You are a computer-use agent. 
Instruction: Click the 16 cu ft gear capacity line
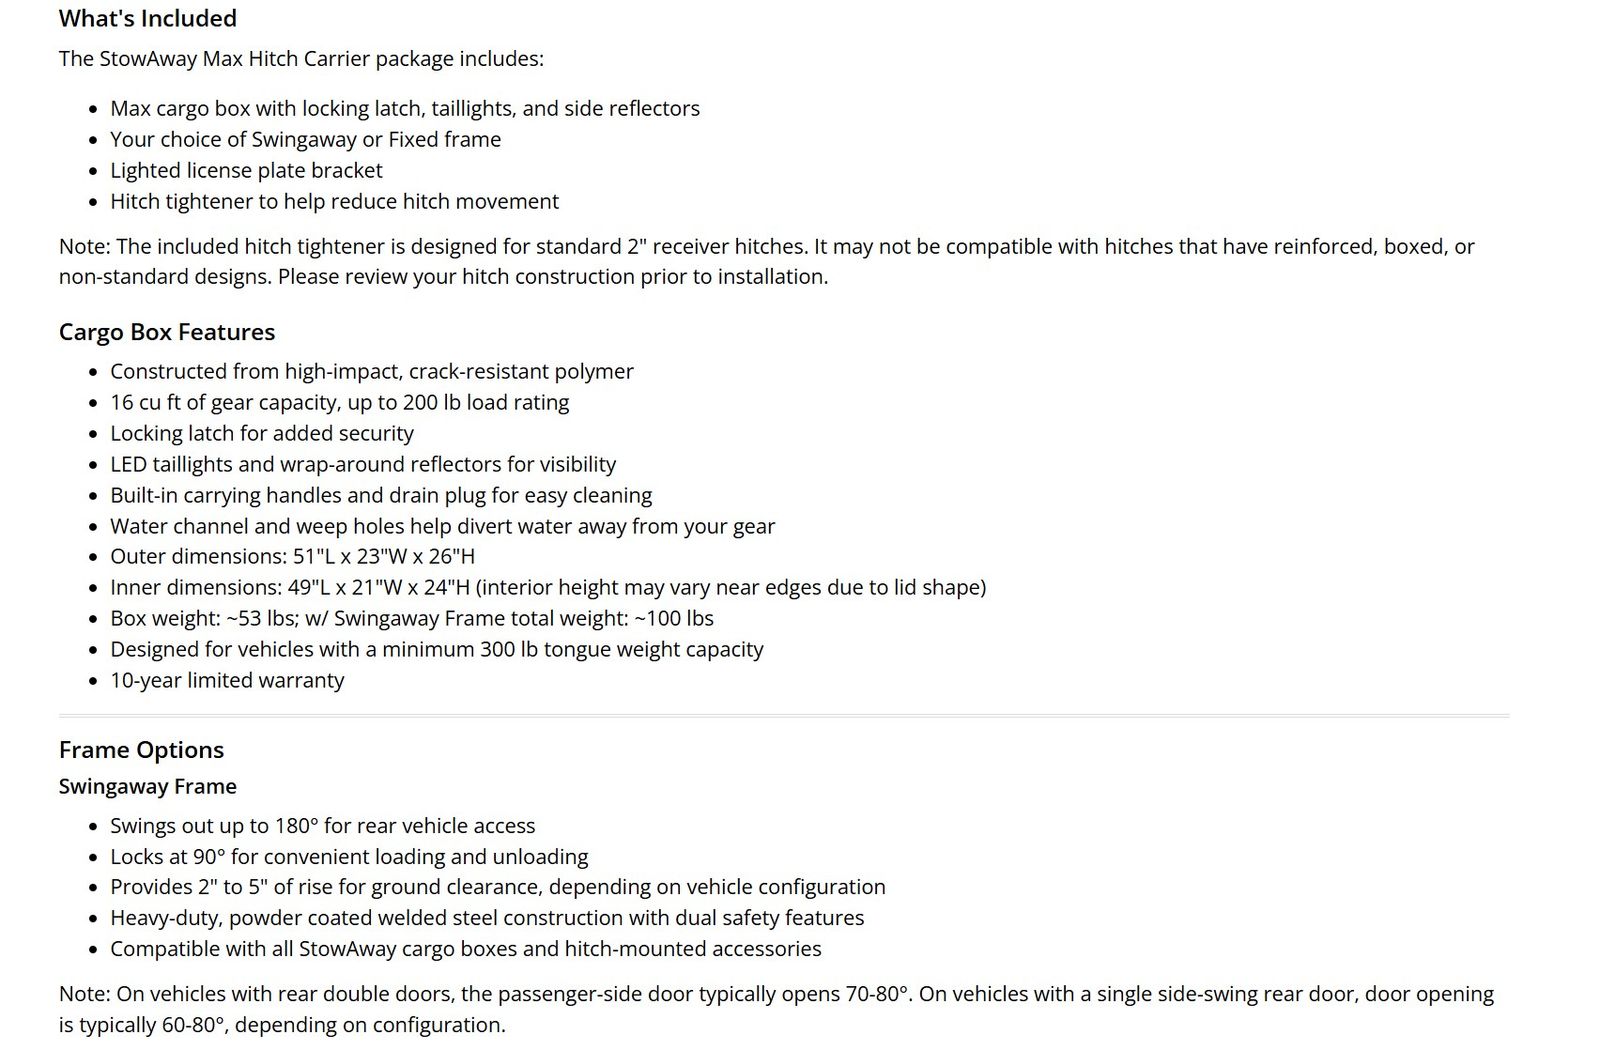[340, 402]
